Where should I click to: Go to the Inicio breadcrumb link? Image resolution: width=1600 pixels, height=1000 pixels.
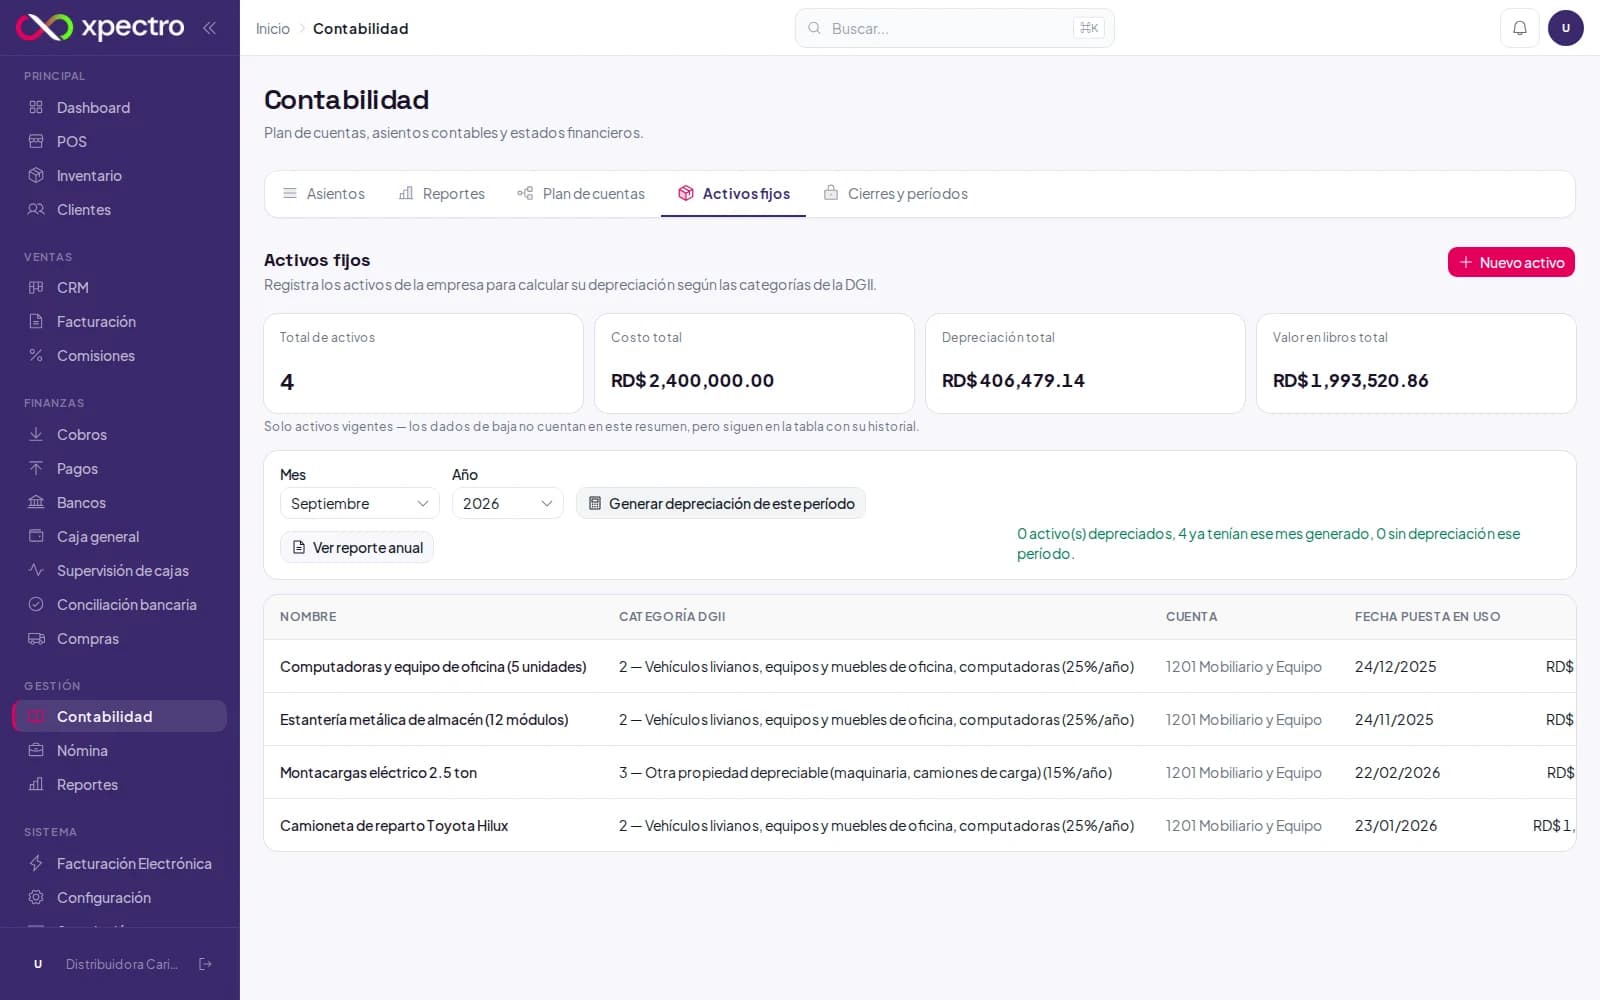coord(273,28)
